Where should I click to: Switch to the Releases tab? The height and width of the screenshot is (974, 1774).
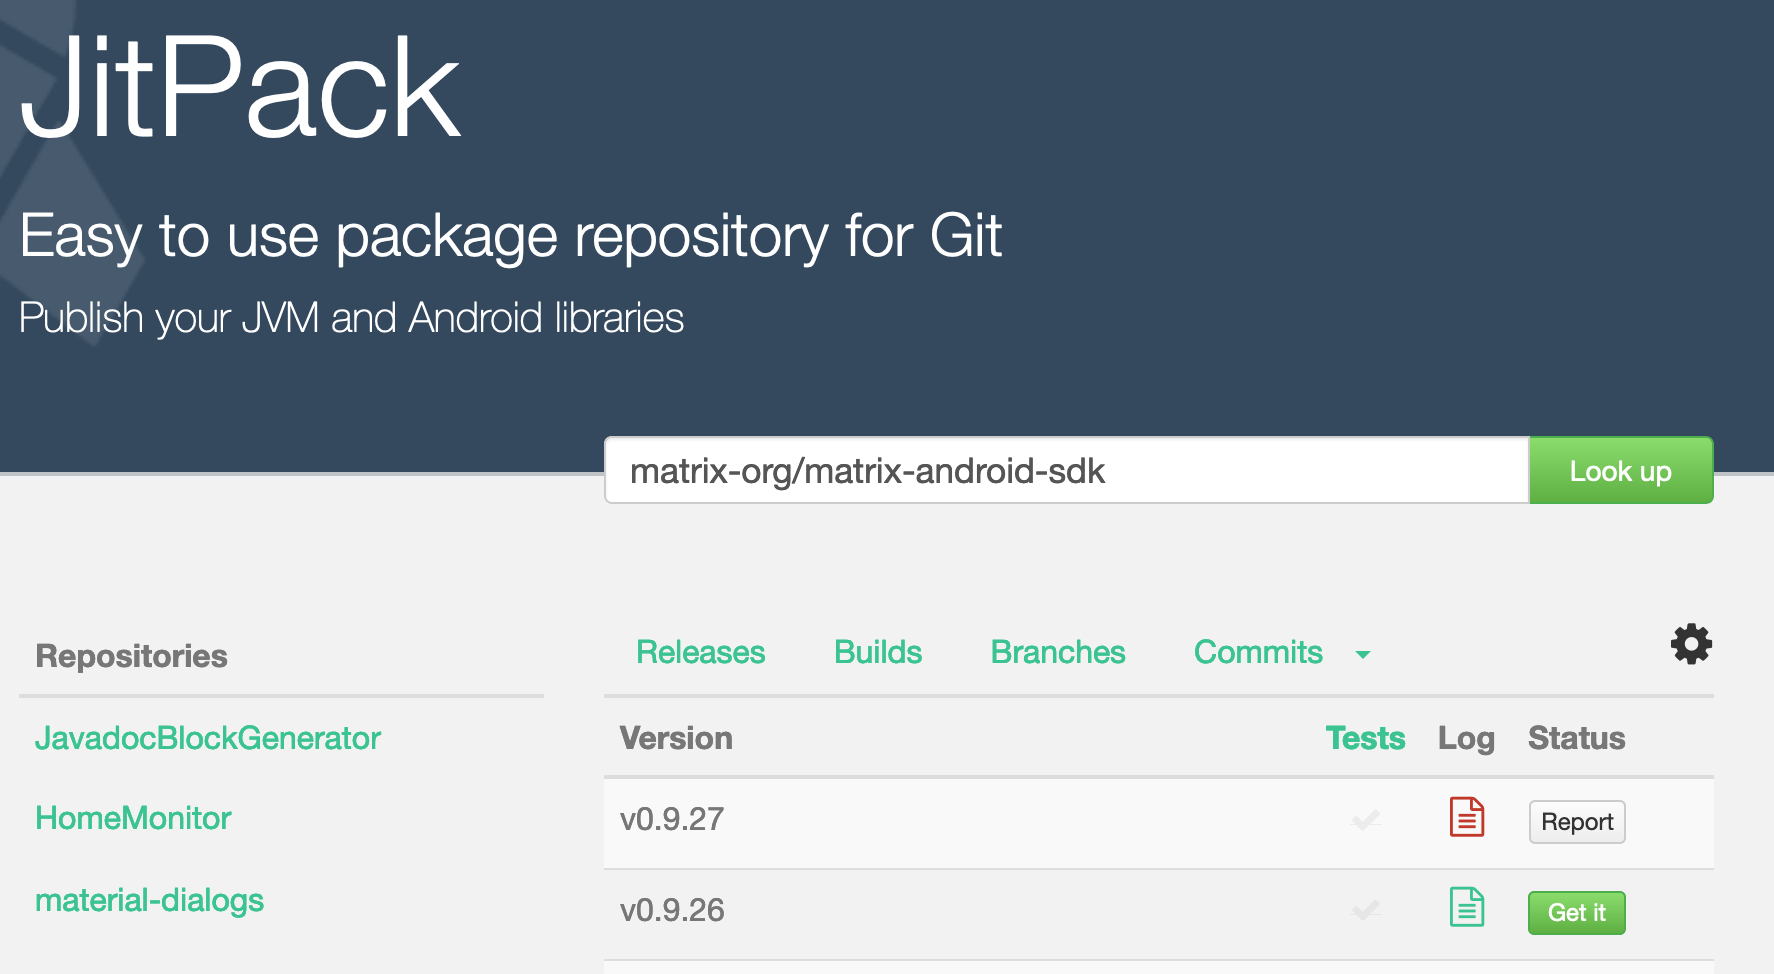pyautogui.click(x=700, y=652)
